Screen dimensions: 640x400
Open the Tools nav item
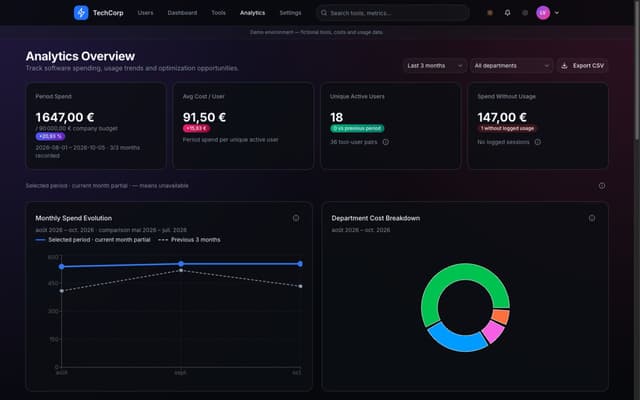(x=218, y=13)
